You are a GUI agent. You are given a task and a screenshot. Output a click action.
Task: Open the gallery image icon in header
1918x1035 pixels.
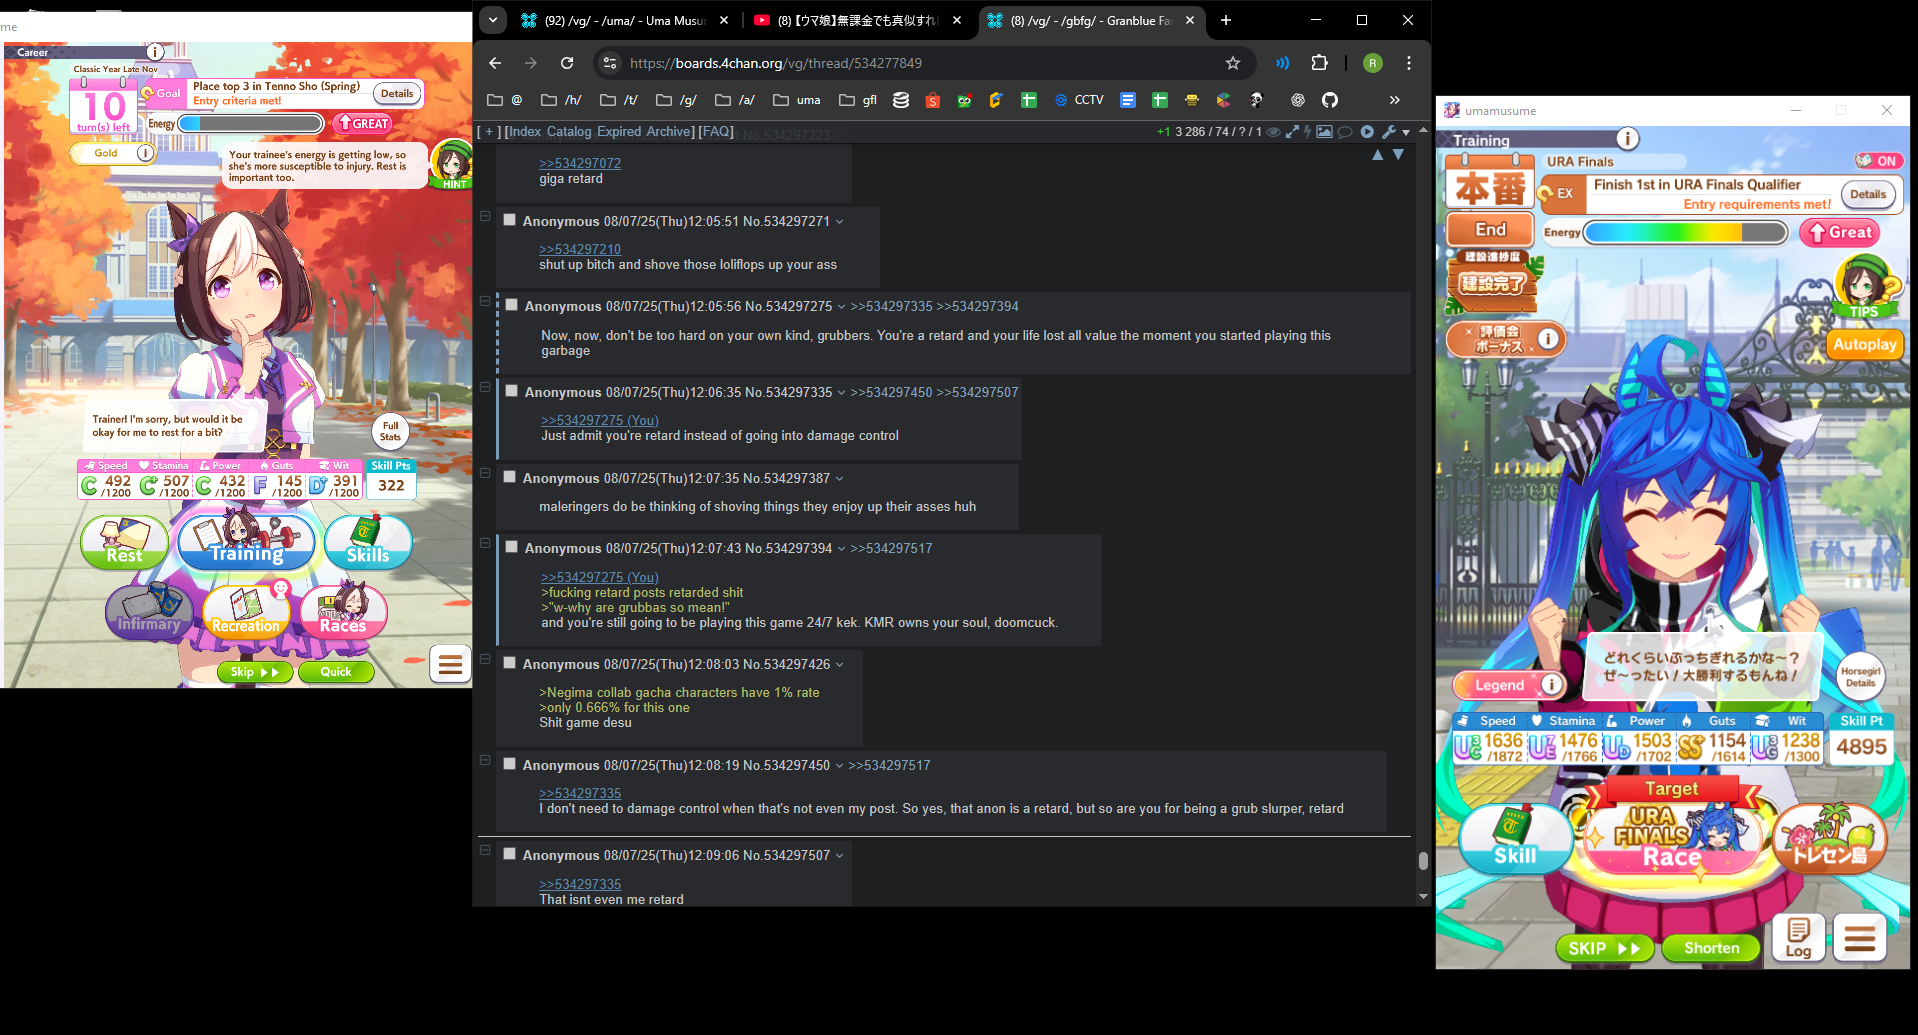coord(1324,132)
